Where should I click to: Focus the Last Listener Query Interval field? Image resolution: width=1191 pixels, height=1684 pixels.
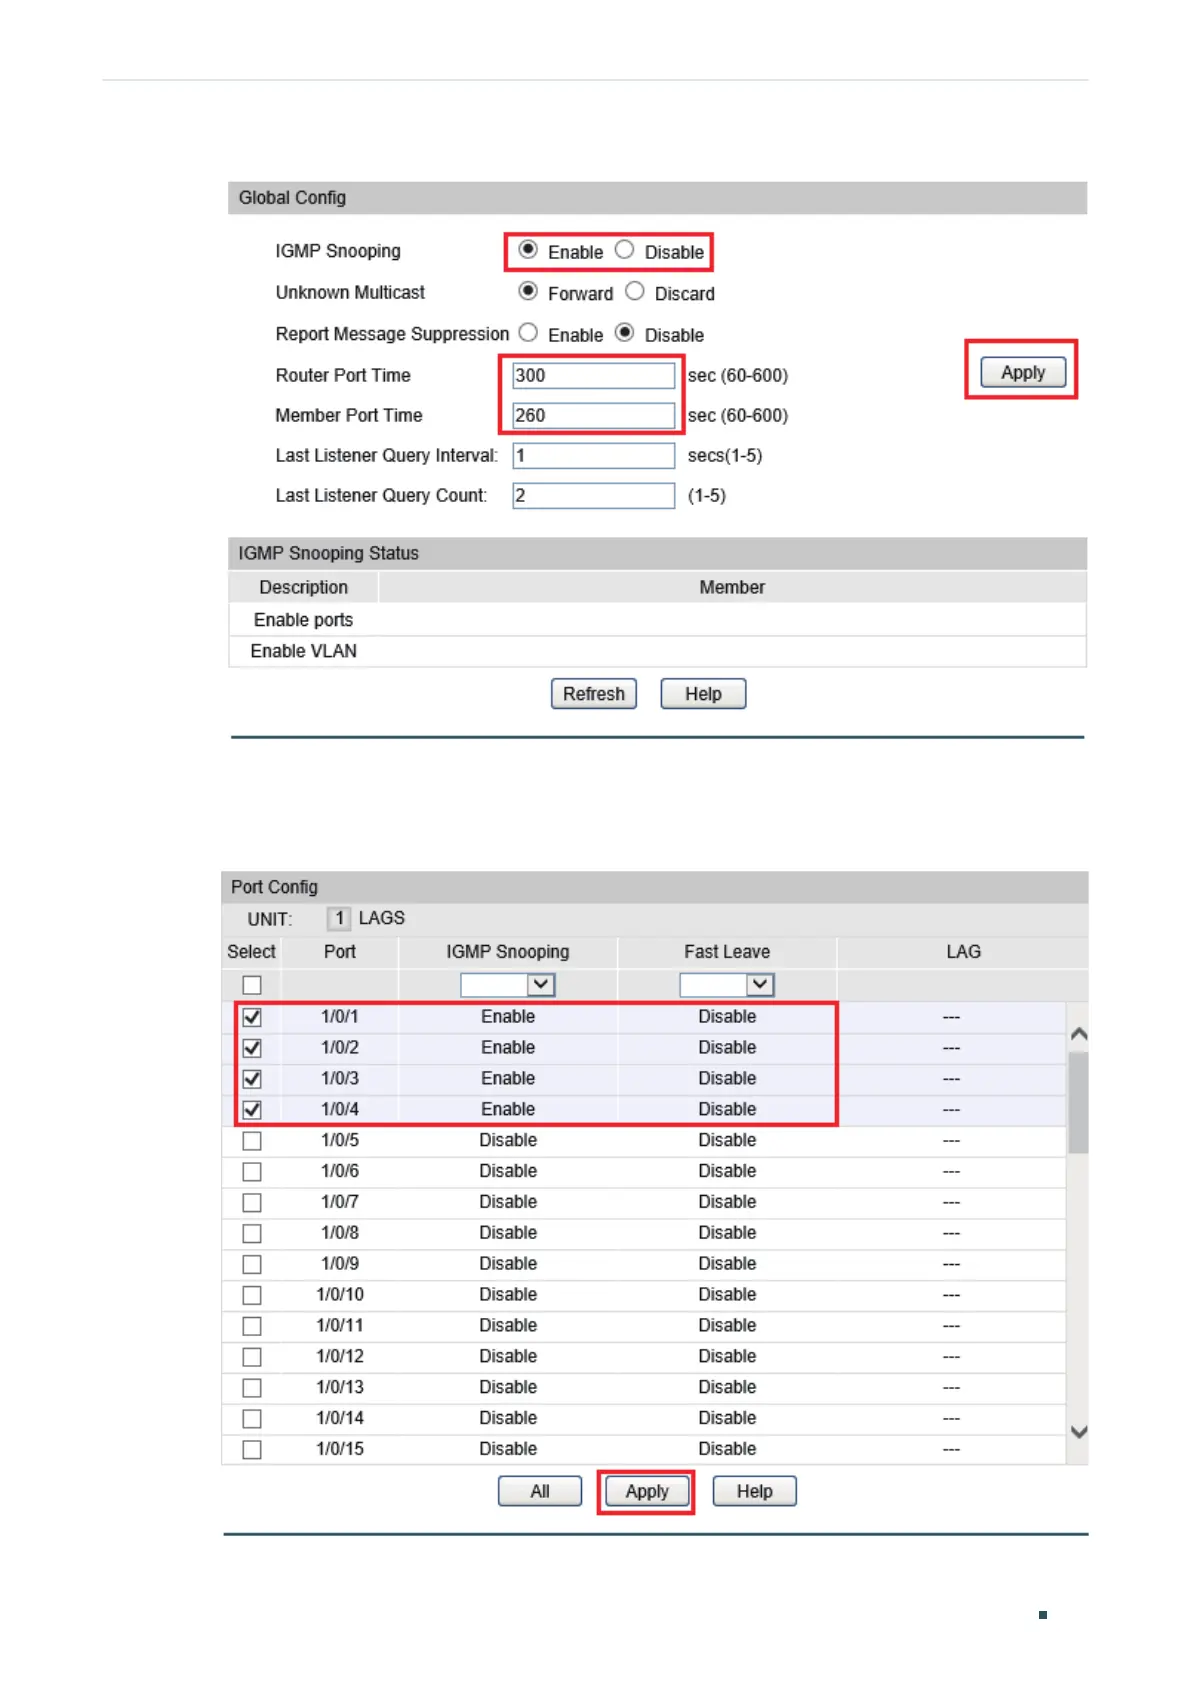(594, 455)
